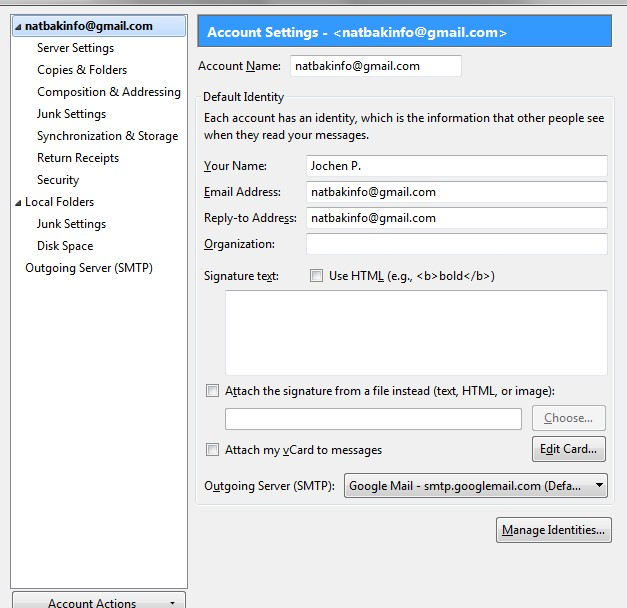Select Copies & Folders settings
The height and width of the screenshot is (608, 627).
coord(82,70)
